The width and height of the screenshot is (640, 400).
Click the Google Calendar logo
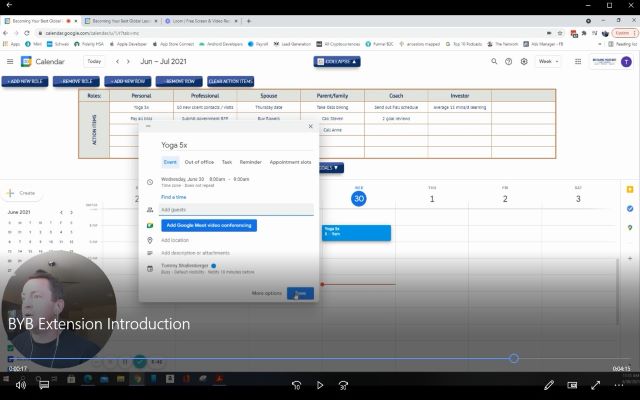(x=26, y=62)
